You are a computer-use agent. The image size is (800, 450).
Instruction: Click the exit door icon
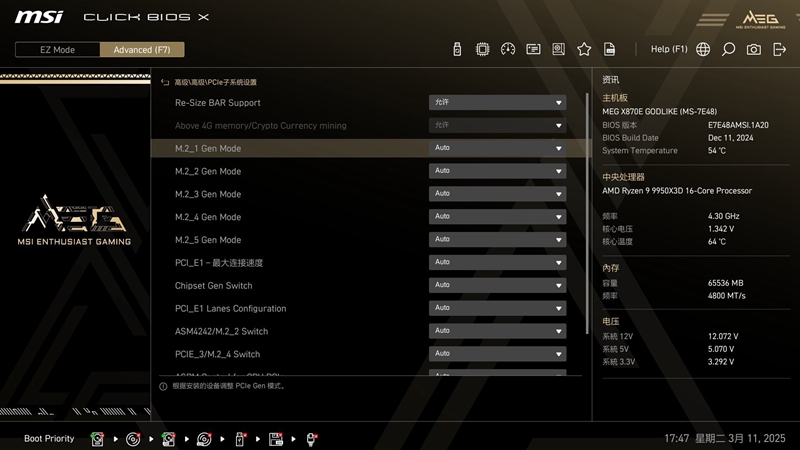click(779, 49)
